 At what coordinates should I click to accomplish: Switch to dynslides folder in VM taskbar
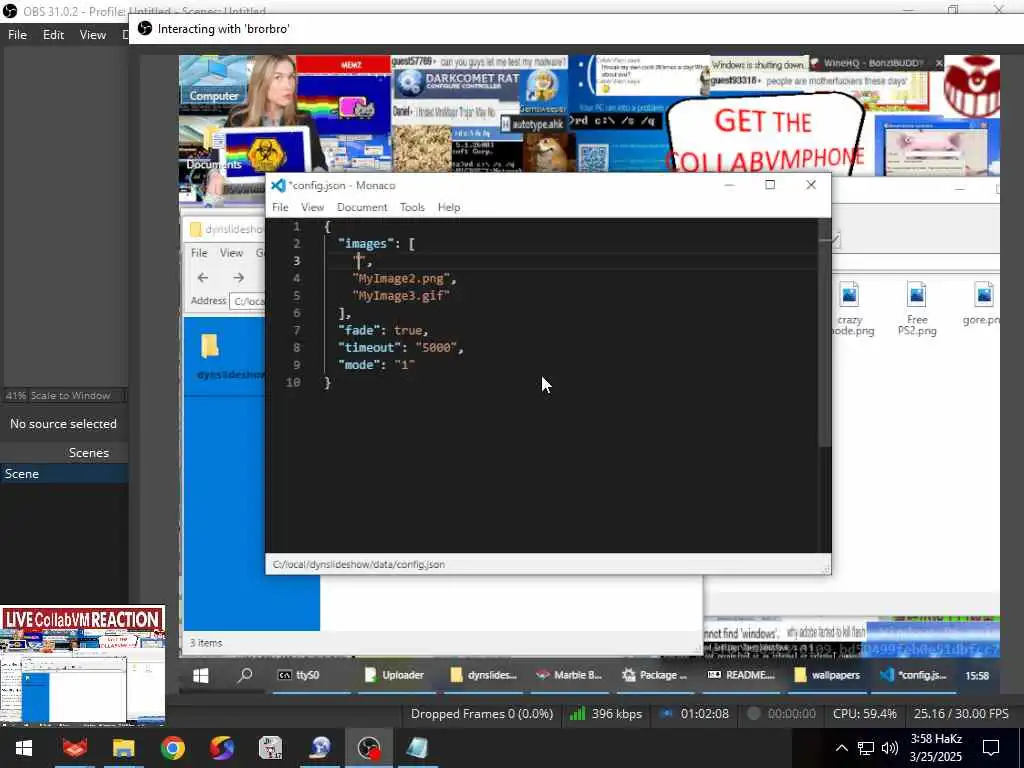coord(484,675)
